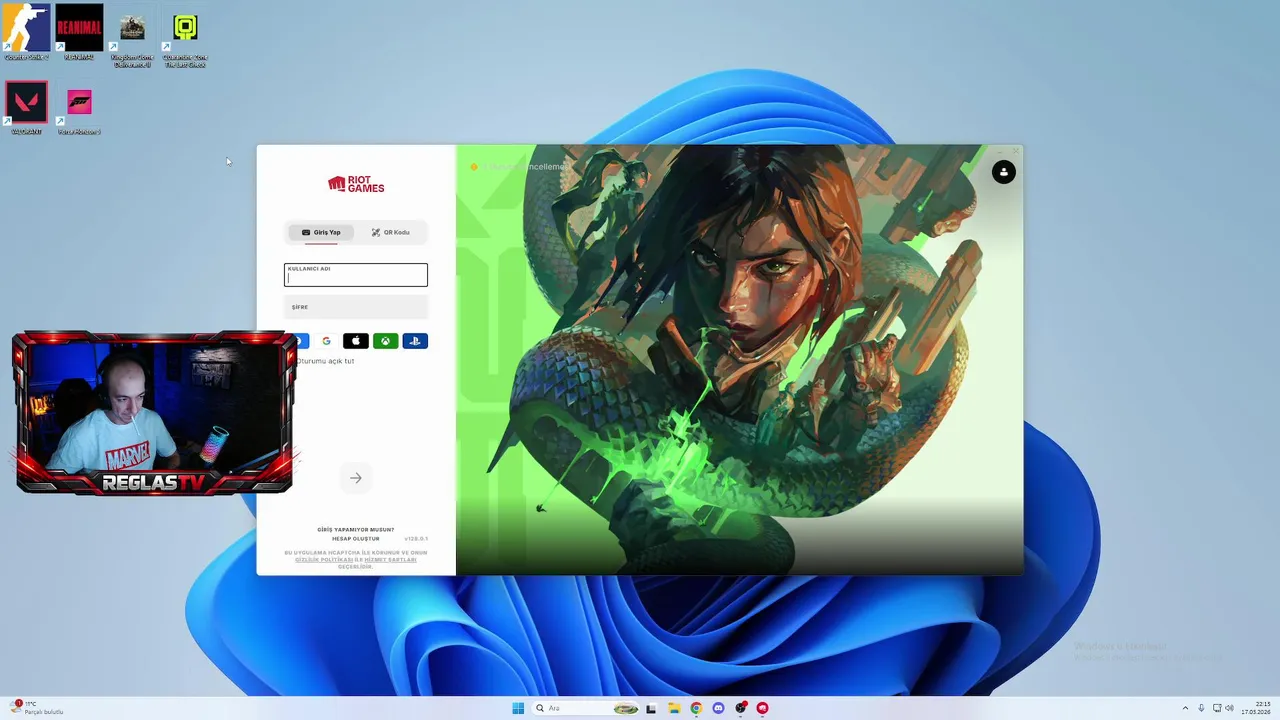Screen dimensions: 1280x720
Task: Open the REANIMAL desktop shortcut
Action: pyautogui.click(x=79, y=31)
